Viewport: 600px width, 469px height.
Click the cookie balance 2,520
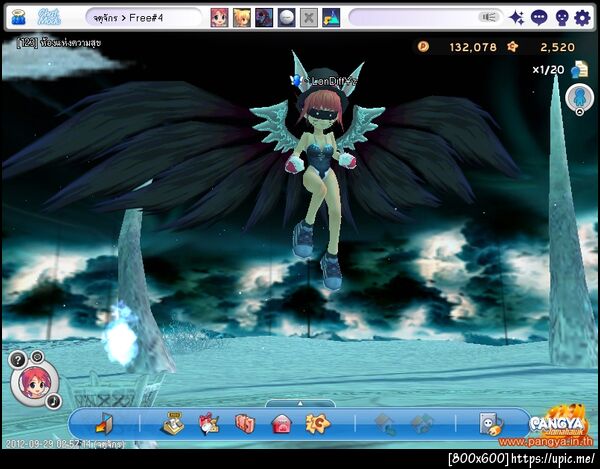[x=558, y=47]
